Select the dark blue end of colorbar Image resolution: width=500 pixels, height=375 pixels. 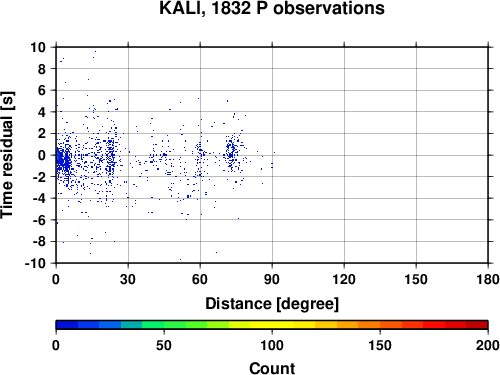pos(67,325)
